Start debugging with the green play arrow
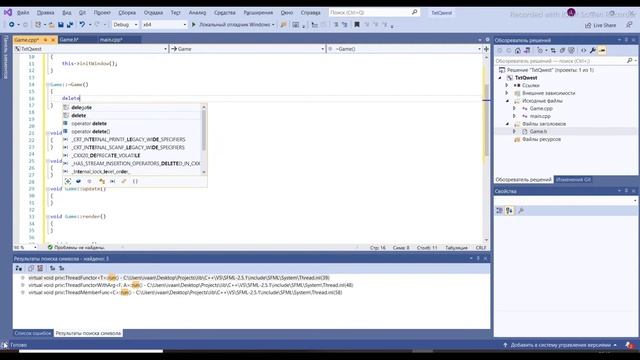The height and width of the screenshot is (360, 640). [x=193, y=24]
